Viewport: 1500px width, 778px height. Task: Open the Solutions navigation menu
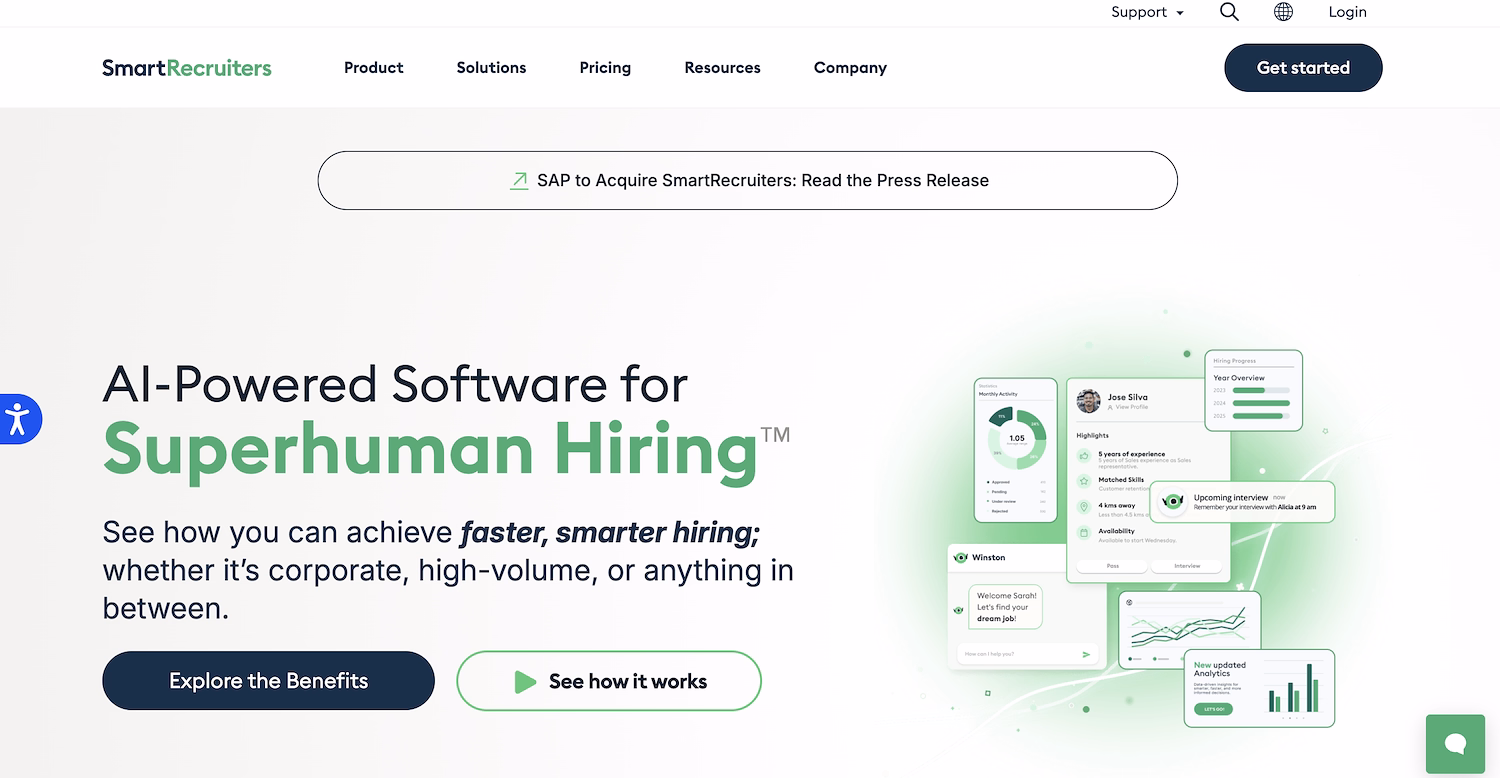point(491,67)
